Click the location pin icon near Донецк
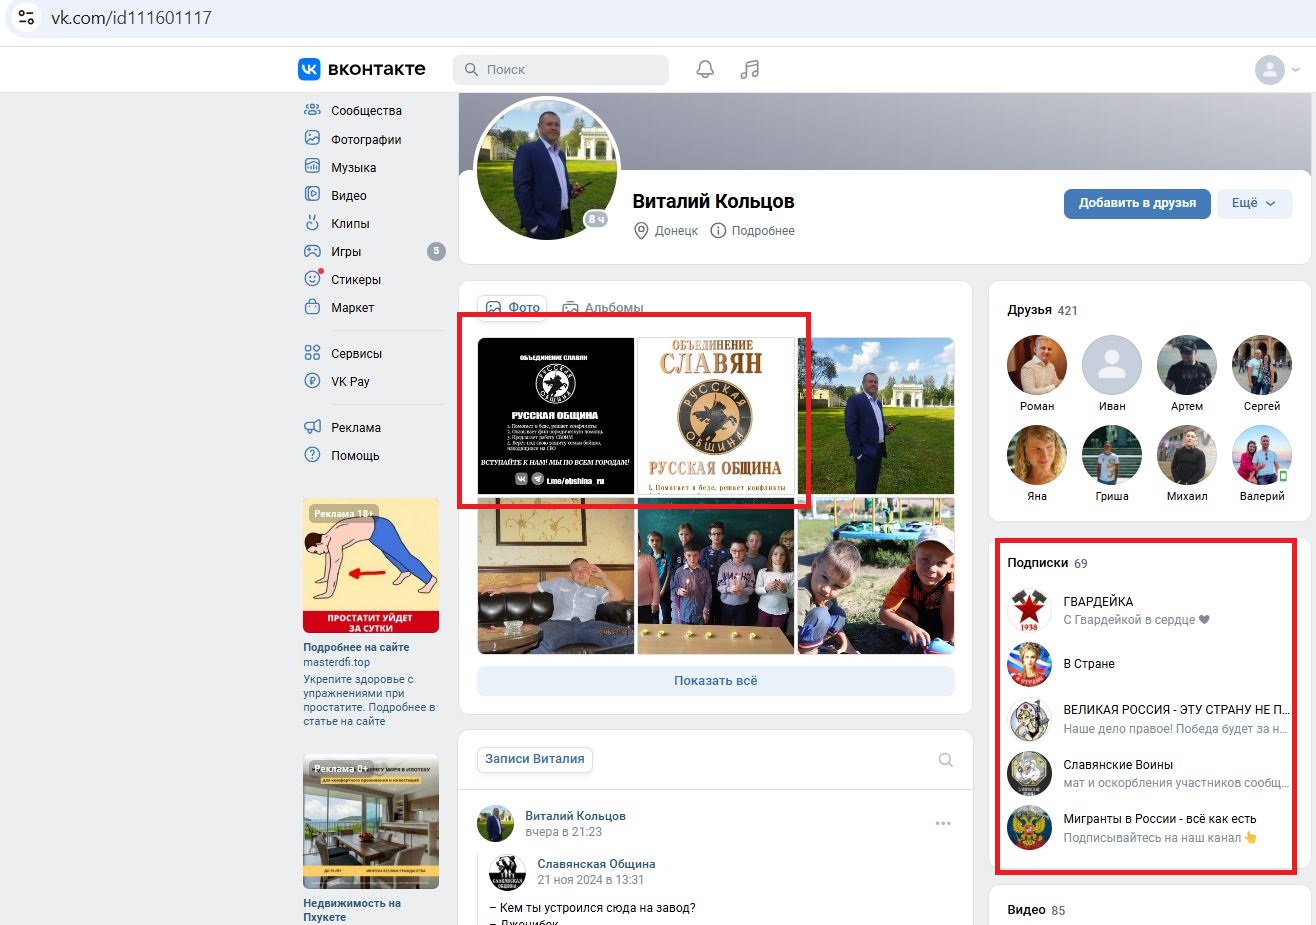This screenshot has height=925, width=1316. 642,231
